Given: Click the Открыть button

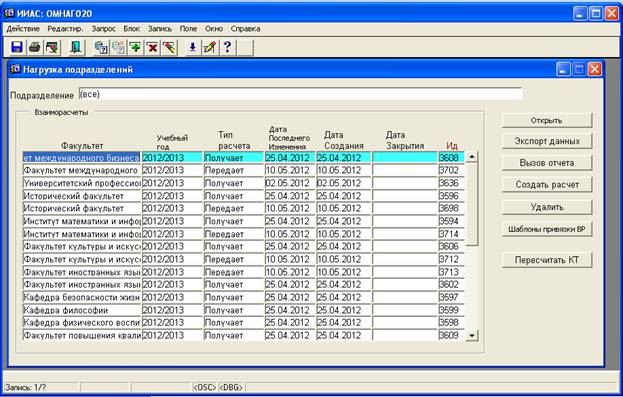Looking at the screenshot, I should click(547, 120).
